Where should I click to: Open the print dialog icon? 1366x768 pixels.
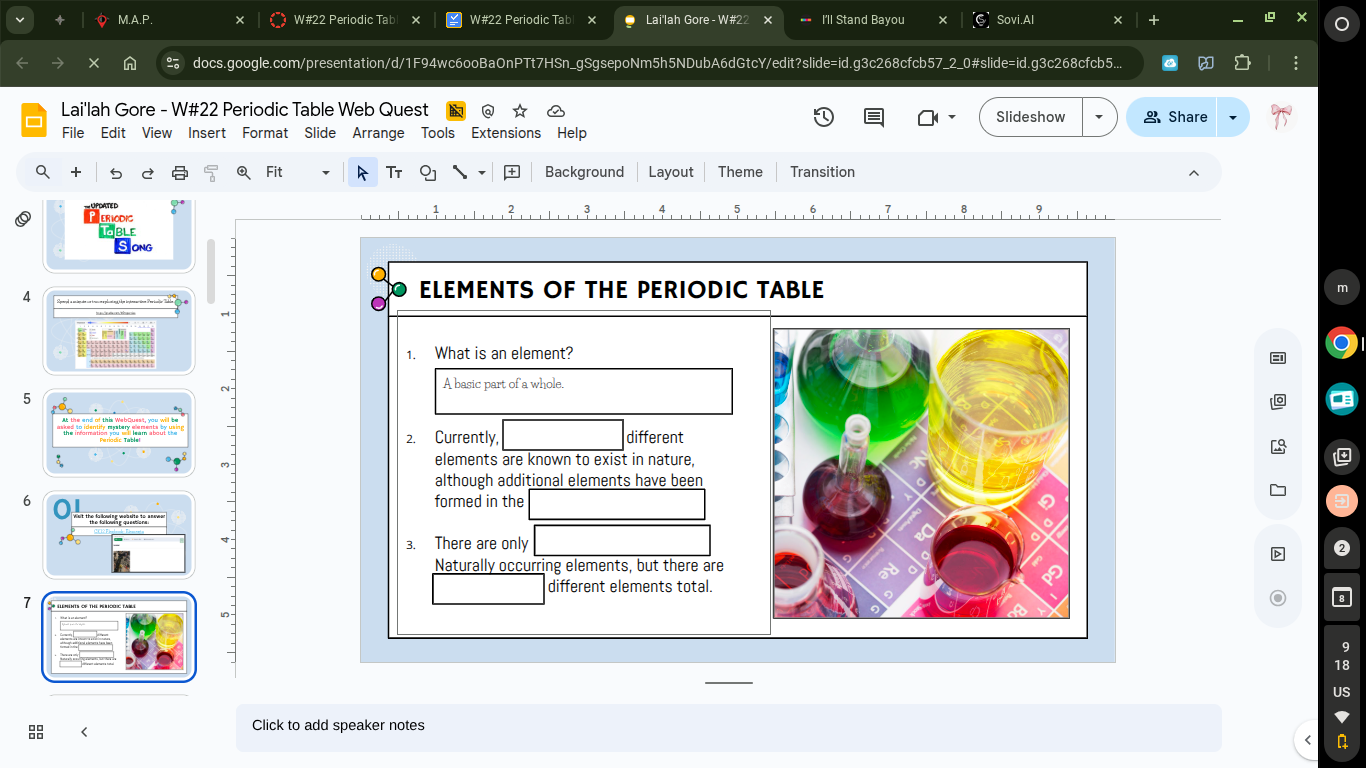click(180, 172)
